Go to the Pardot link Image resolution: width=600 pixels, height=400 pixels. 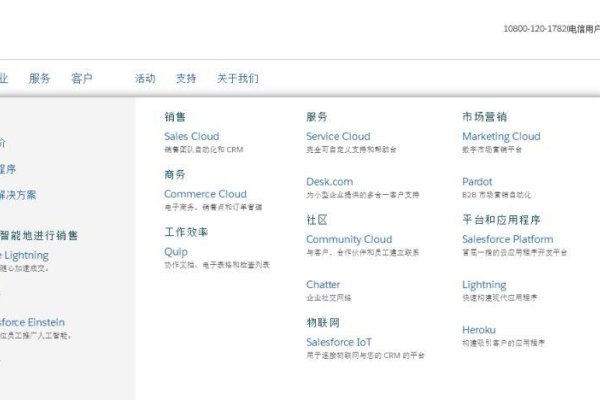click(x=477, y=182)
